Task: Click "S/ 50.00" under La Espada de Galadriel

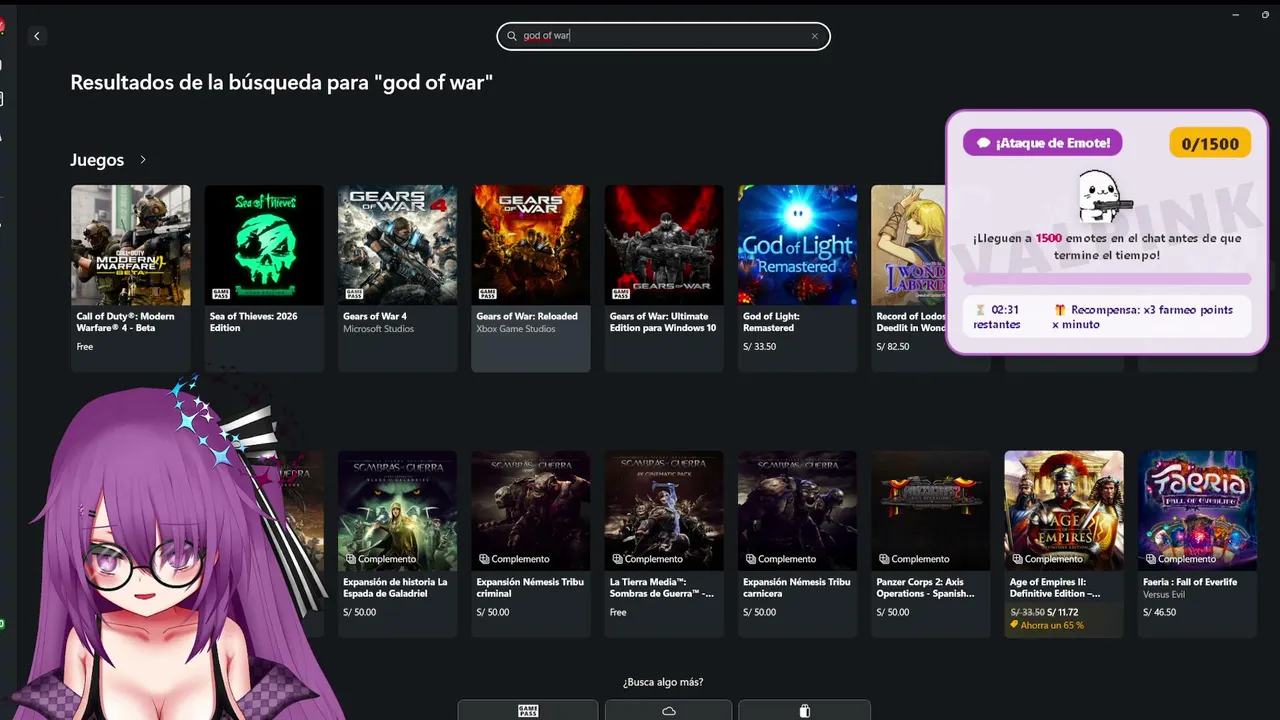Action: 360,612
